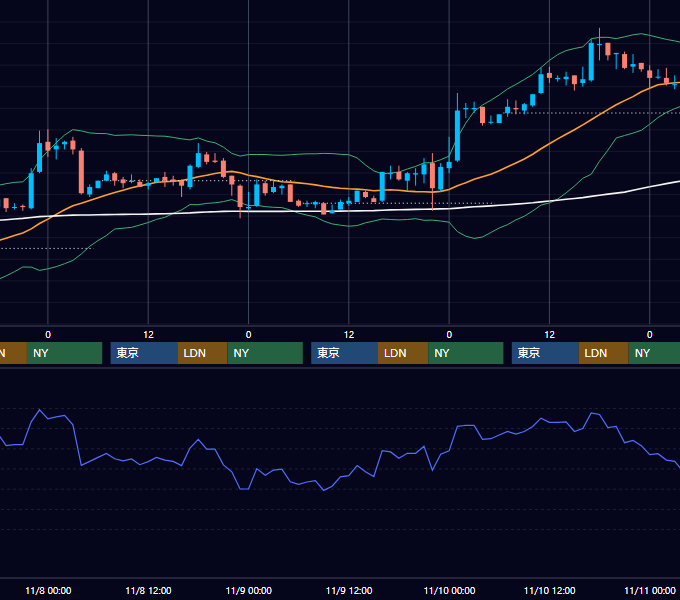Select the 11/11 00:00 date label

click(650, 590)
